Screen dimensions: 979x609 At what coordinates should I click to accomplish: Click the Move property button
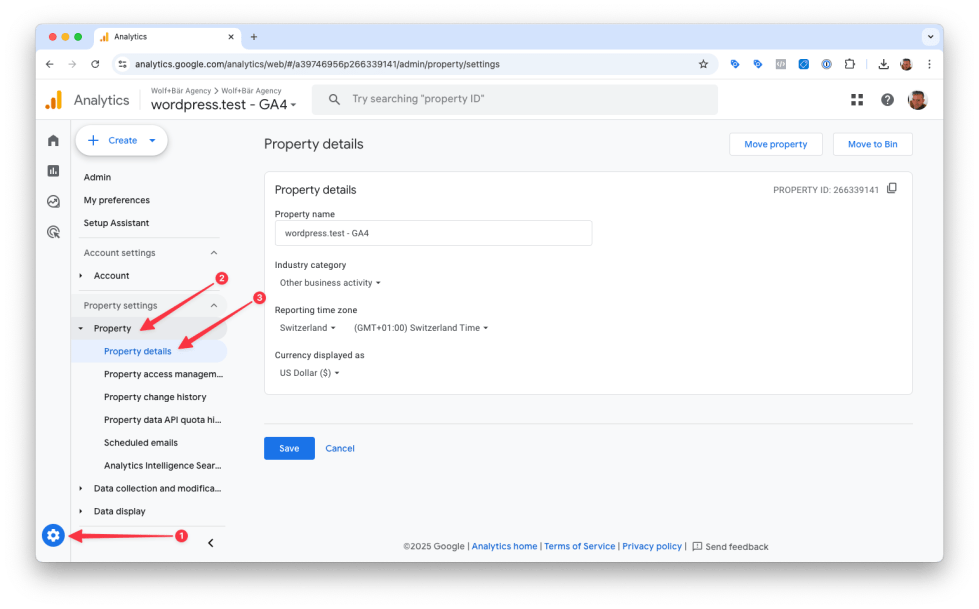[x=775, y=144]
